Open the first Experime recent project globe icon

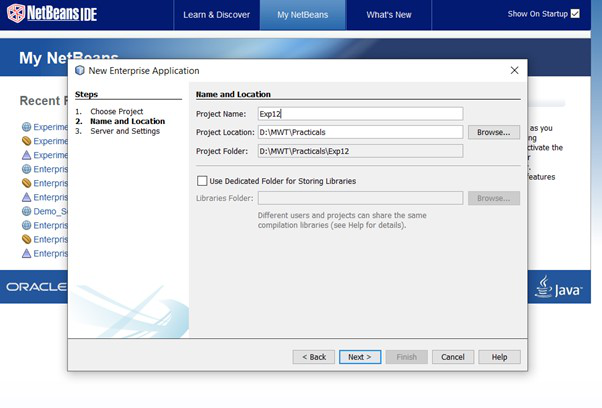click(x=26, y=127)
